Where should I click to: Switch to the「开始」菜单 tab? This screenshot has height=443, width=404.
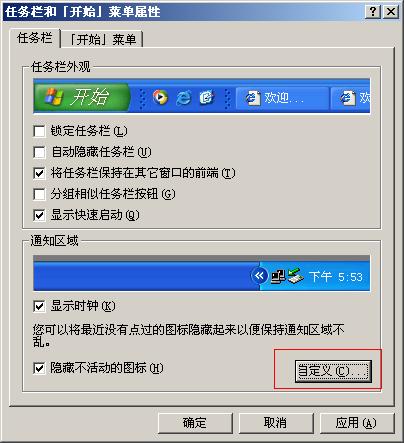[x=103, y=40]
